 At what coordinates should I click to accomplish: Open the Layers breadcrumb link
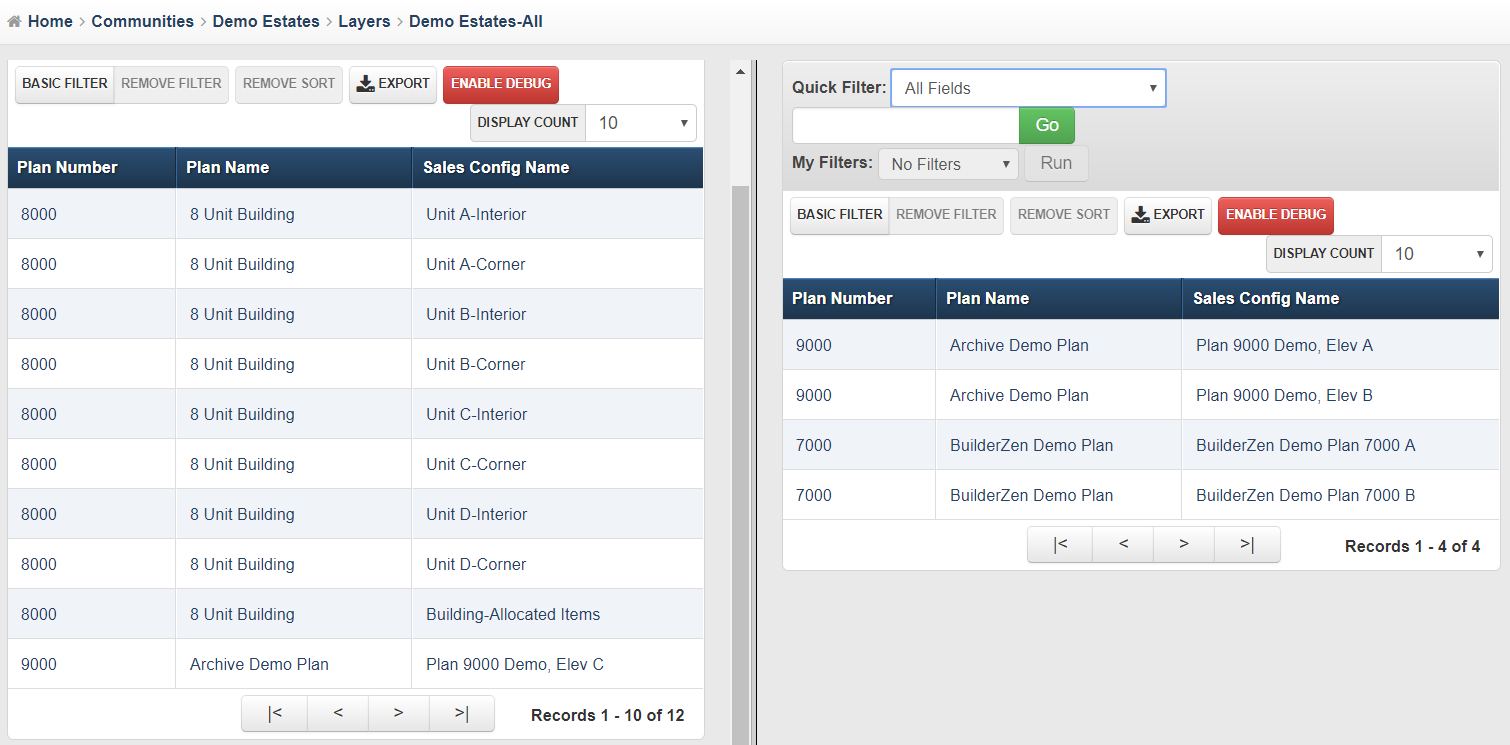tap(364, 21)
